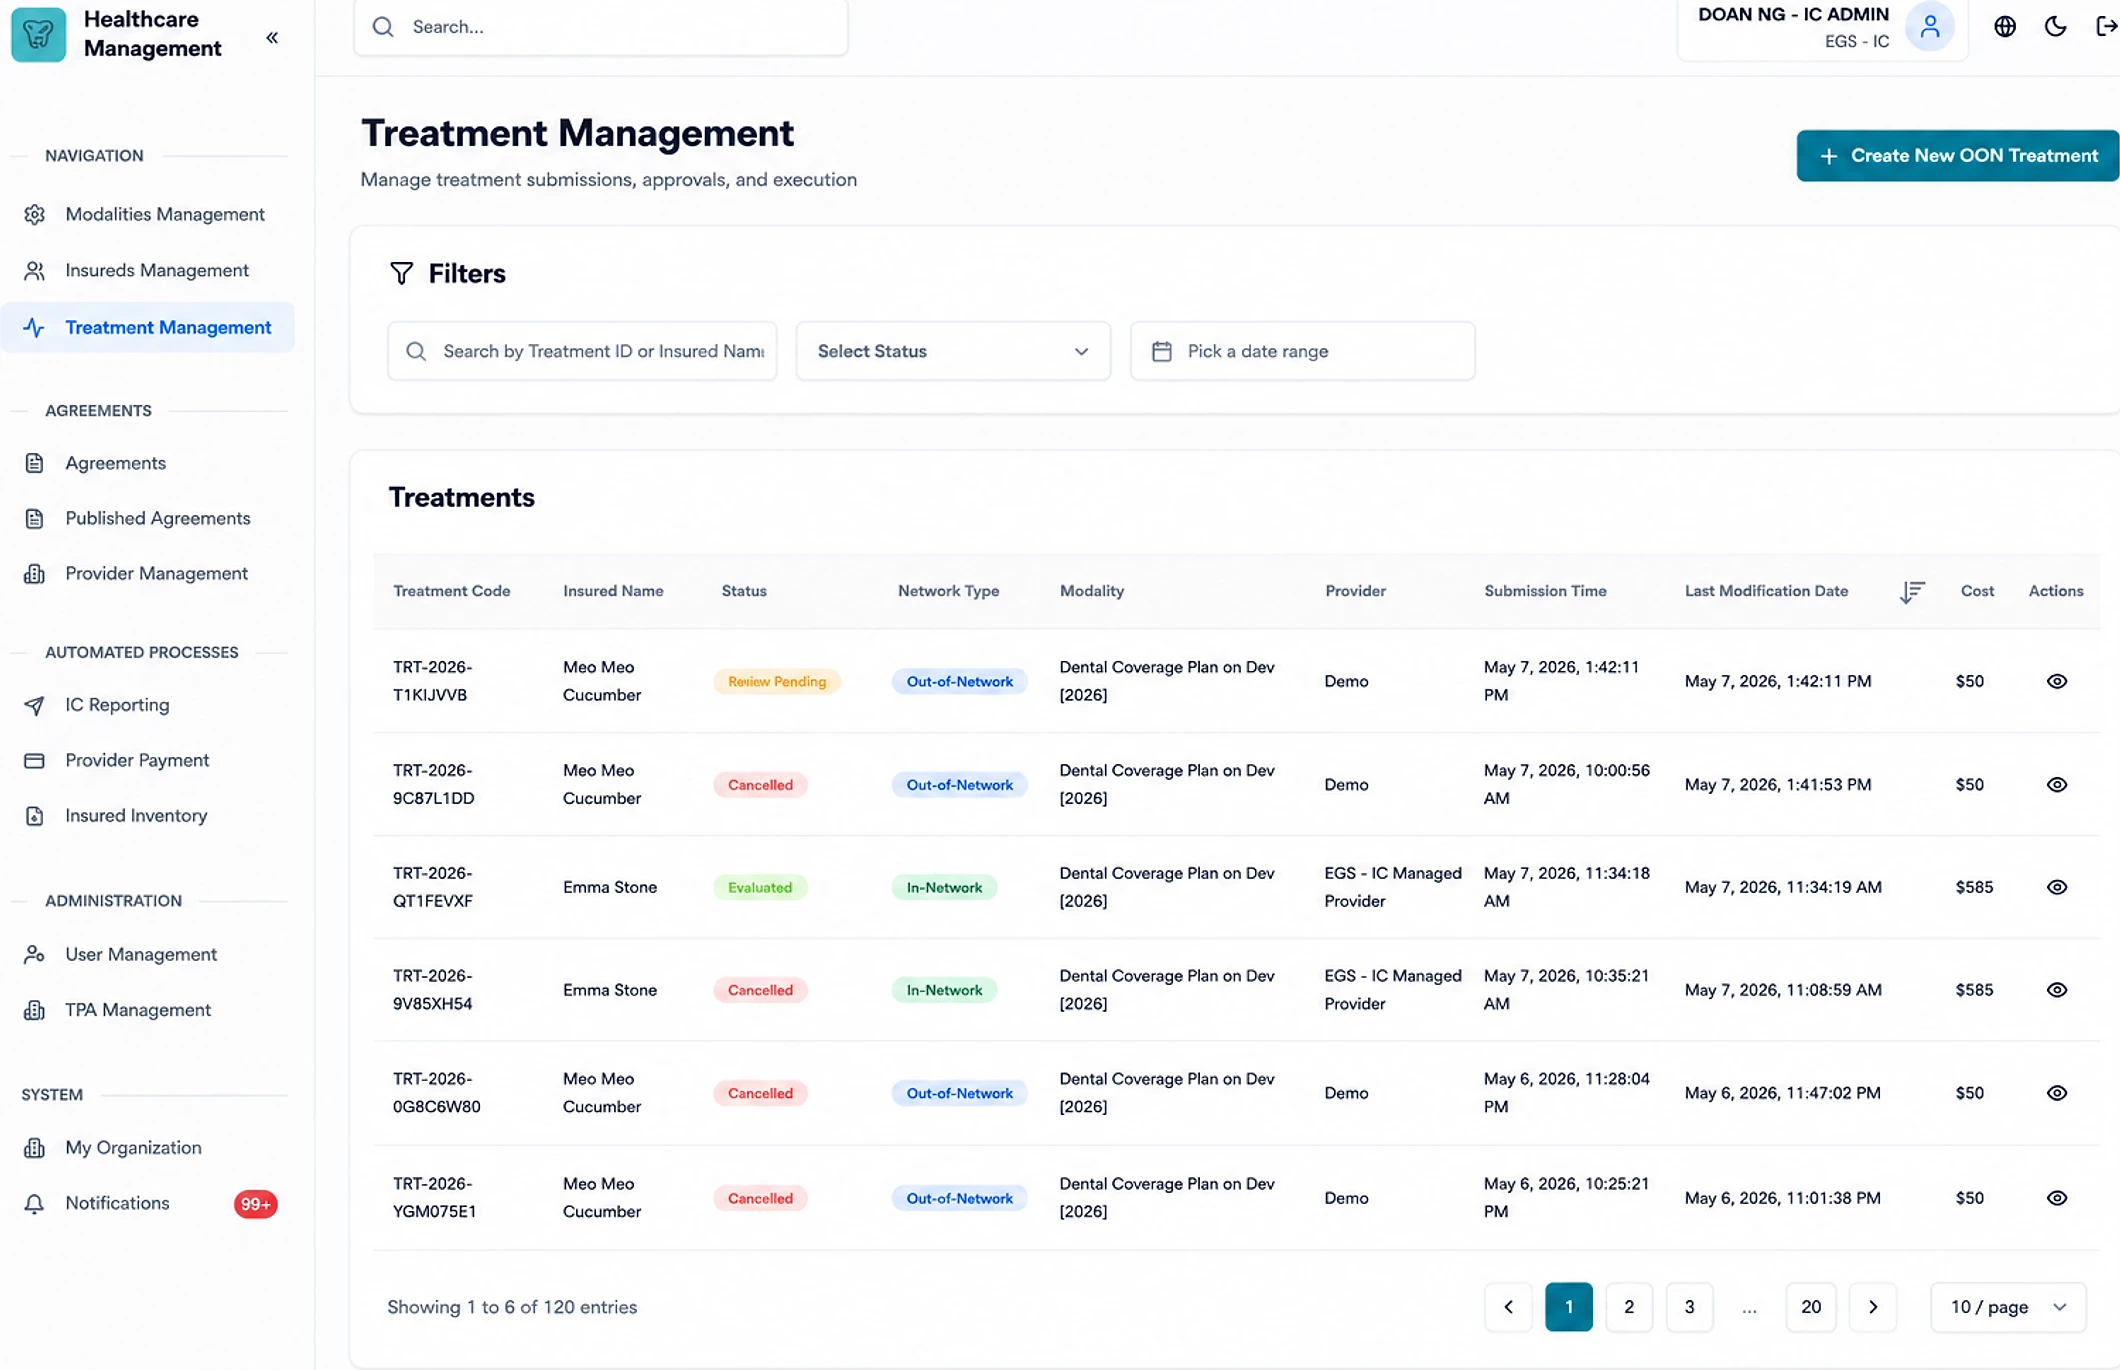Viewport: 2120px width, 1370px height.
Task: Click the globe language icon
Action: click(x=2005, y=27)
